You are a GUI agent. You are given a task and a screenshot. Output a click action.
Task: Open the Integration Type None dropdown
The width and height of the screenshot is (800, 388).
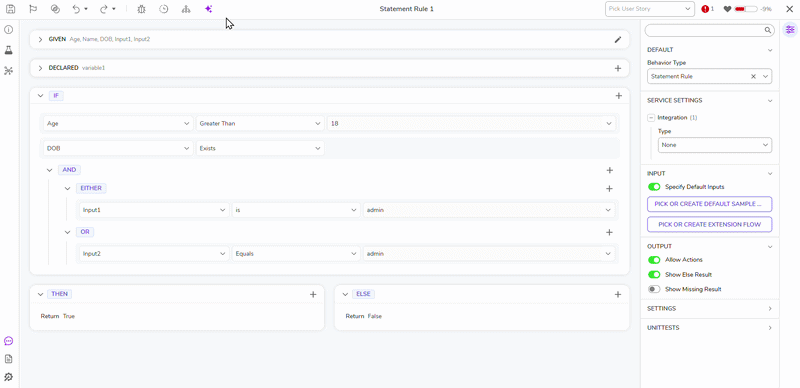click(715, 145)
